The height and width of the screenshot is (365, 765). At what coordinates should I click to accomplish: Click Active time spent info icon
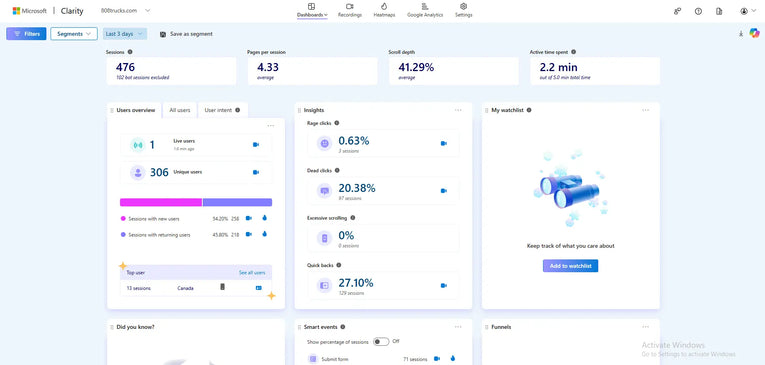(x=573, y=52)
